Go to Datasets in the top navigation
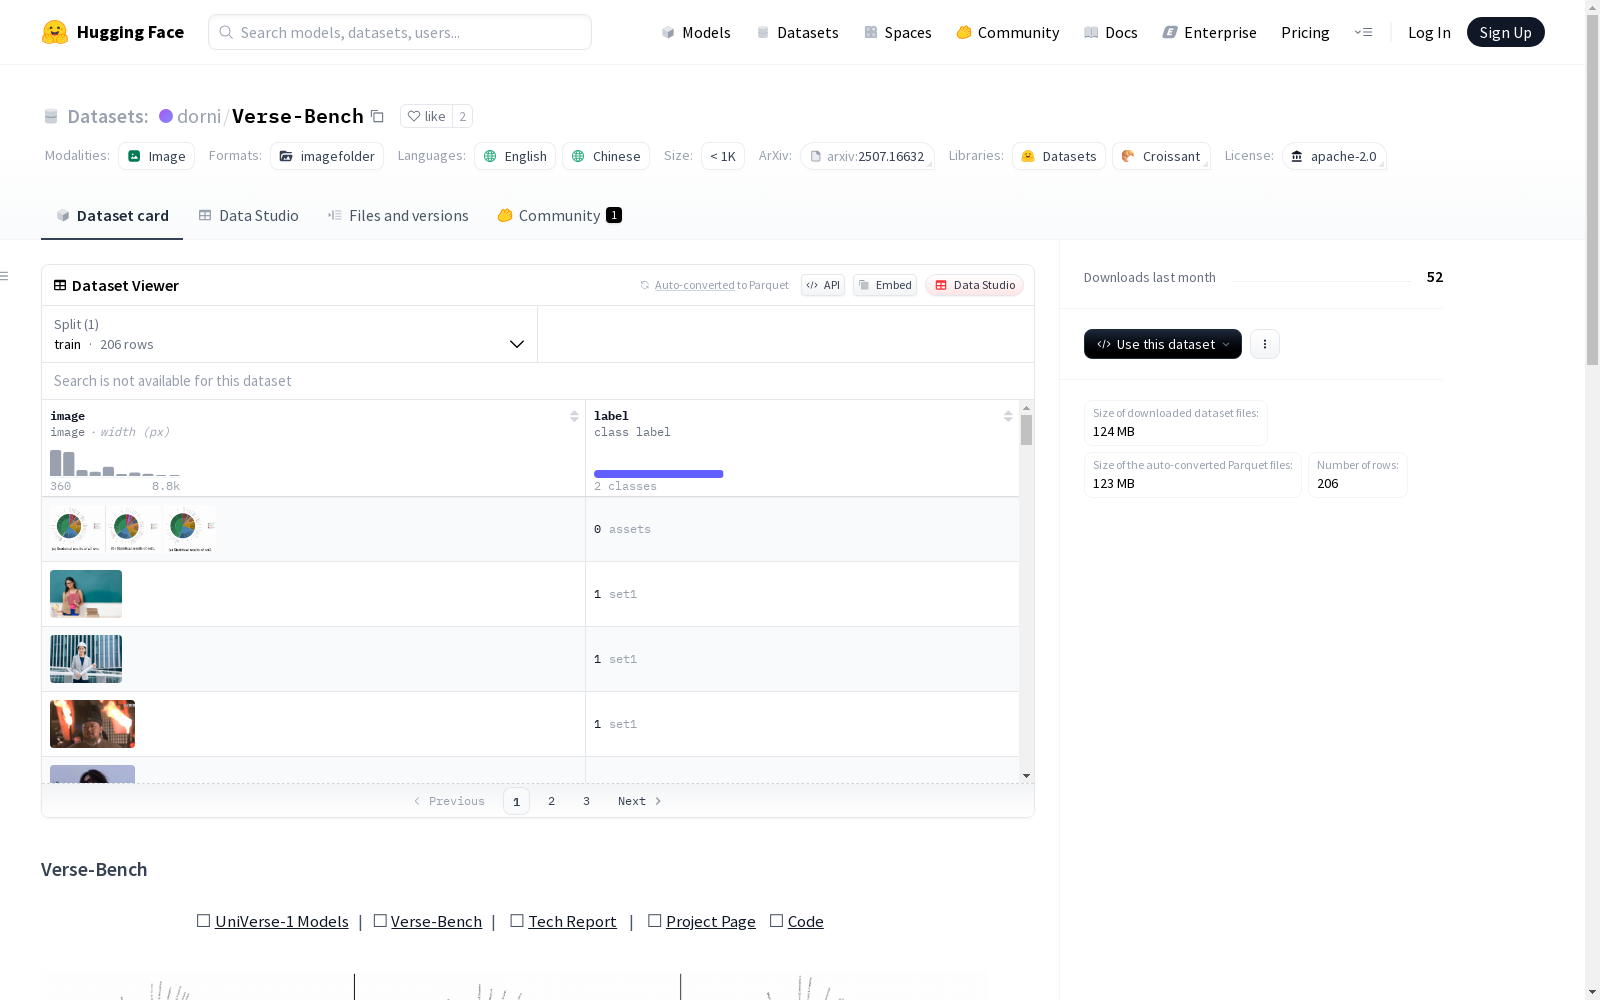 797,32
